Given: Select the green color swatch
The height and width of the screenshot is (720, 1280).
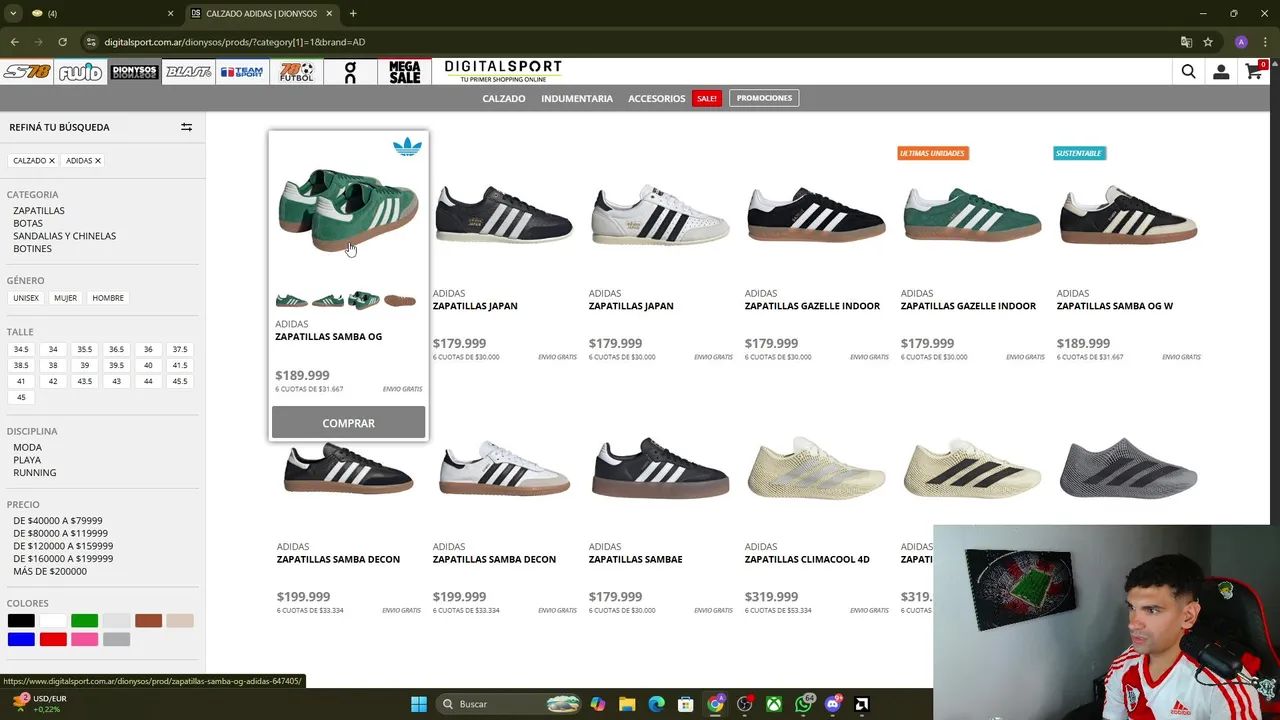Looking at the screenshot, I should click(85, 621).
